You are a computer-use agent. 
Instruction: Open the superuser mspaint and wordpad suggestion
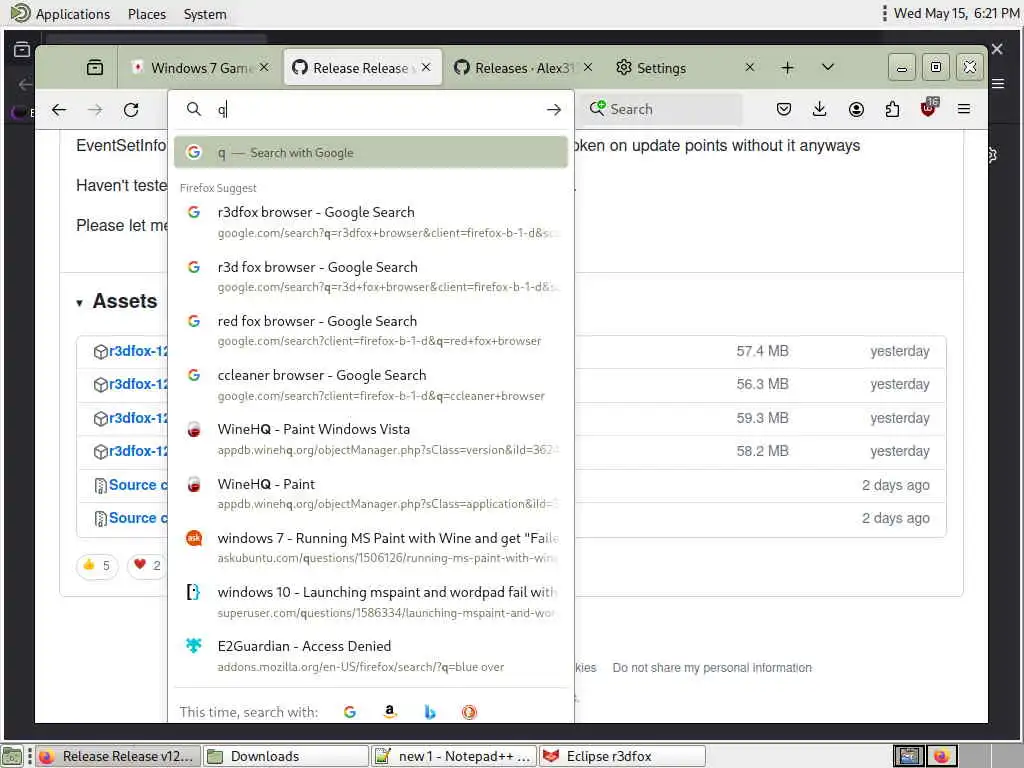(370, 601)
